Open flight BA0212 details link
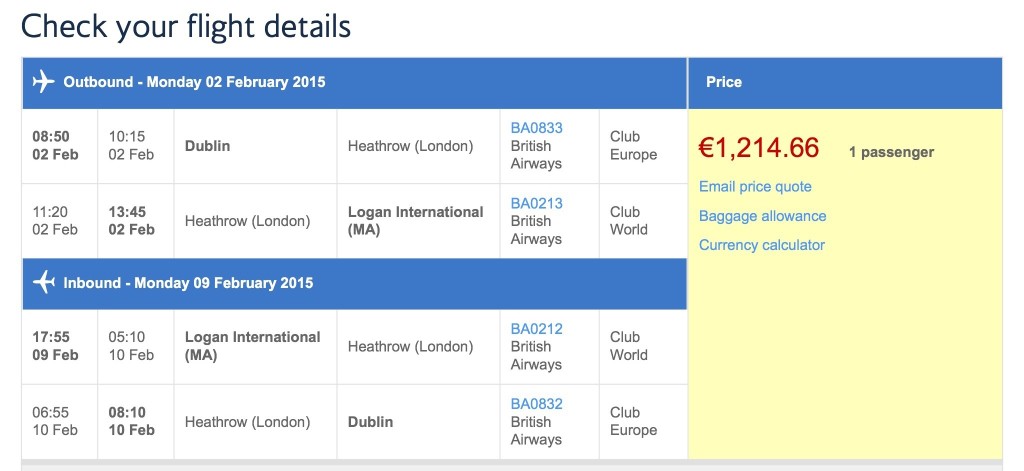1024x471 pixels. tap(536, 329)
